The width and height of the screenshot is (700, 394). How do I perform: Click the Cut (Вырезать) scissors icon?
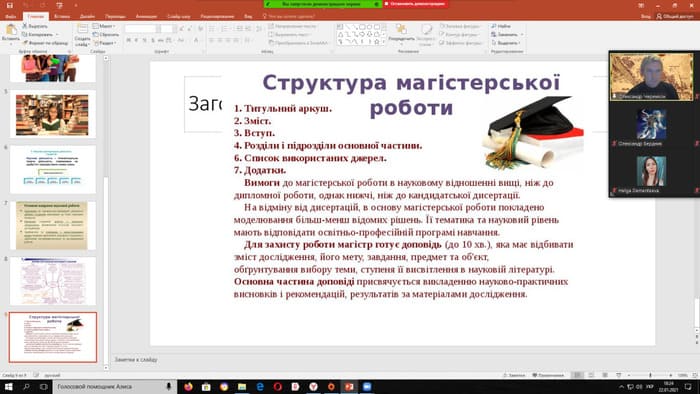25,26
